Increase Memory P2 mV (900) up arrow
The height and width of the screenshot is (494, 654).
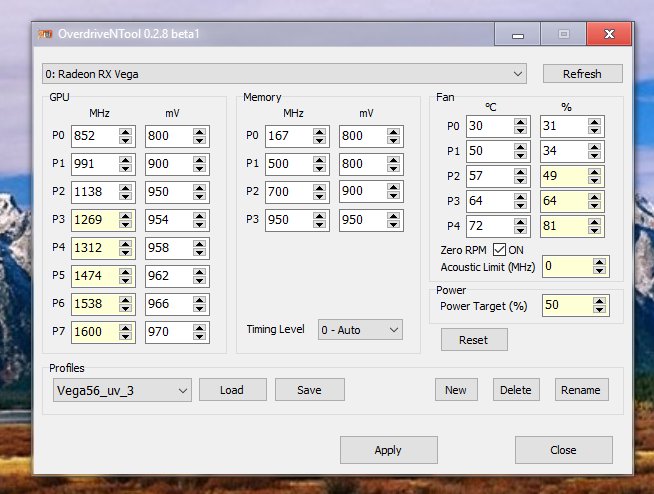coord(393,188)
